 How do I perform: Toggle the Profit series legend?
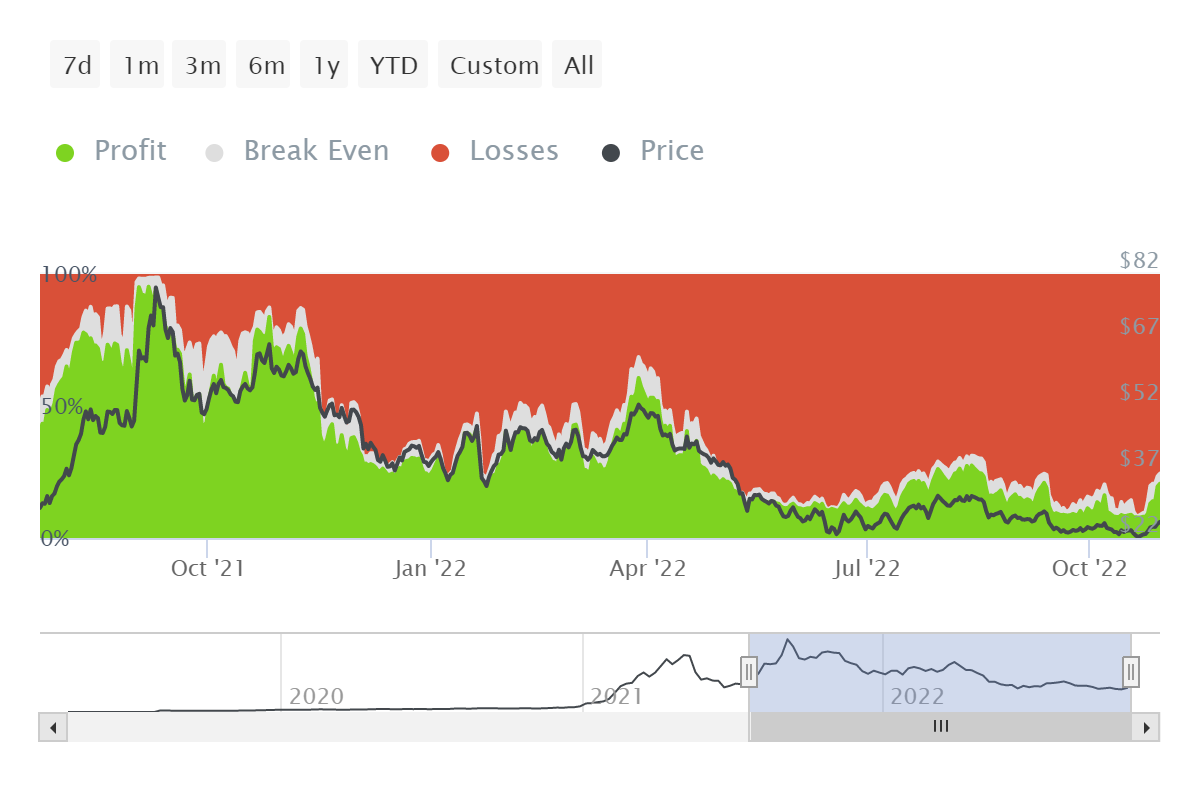pyautogui.click(x=111, y=151)
